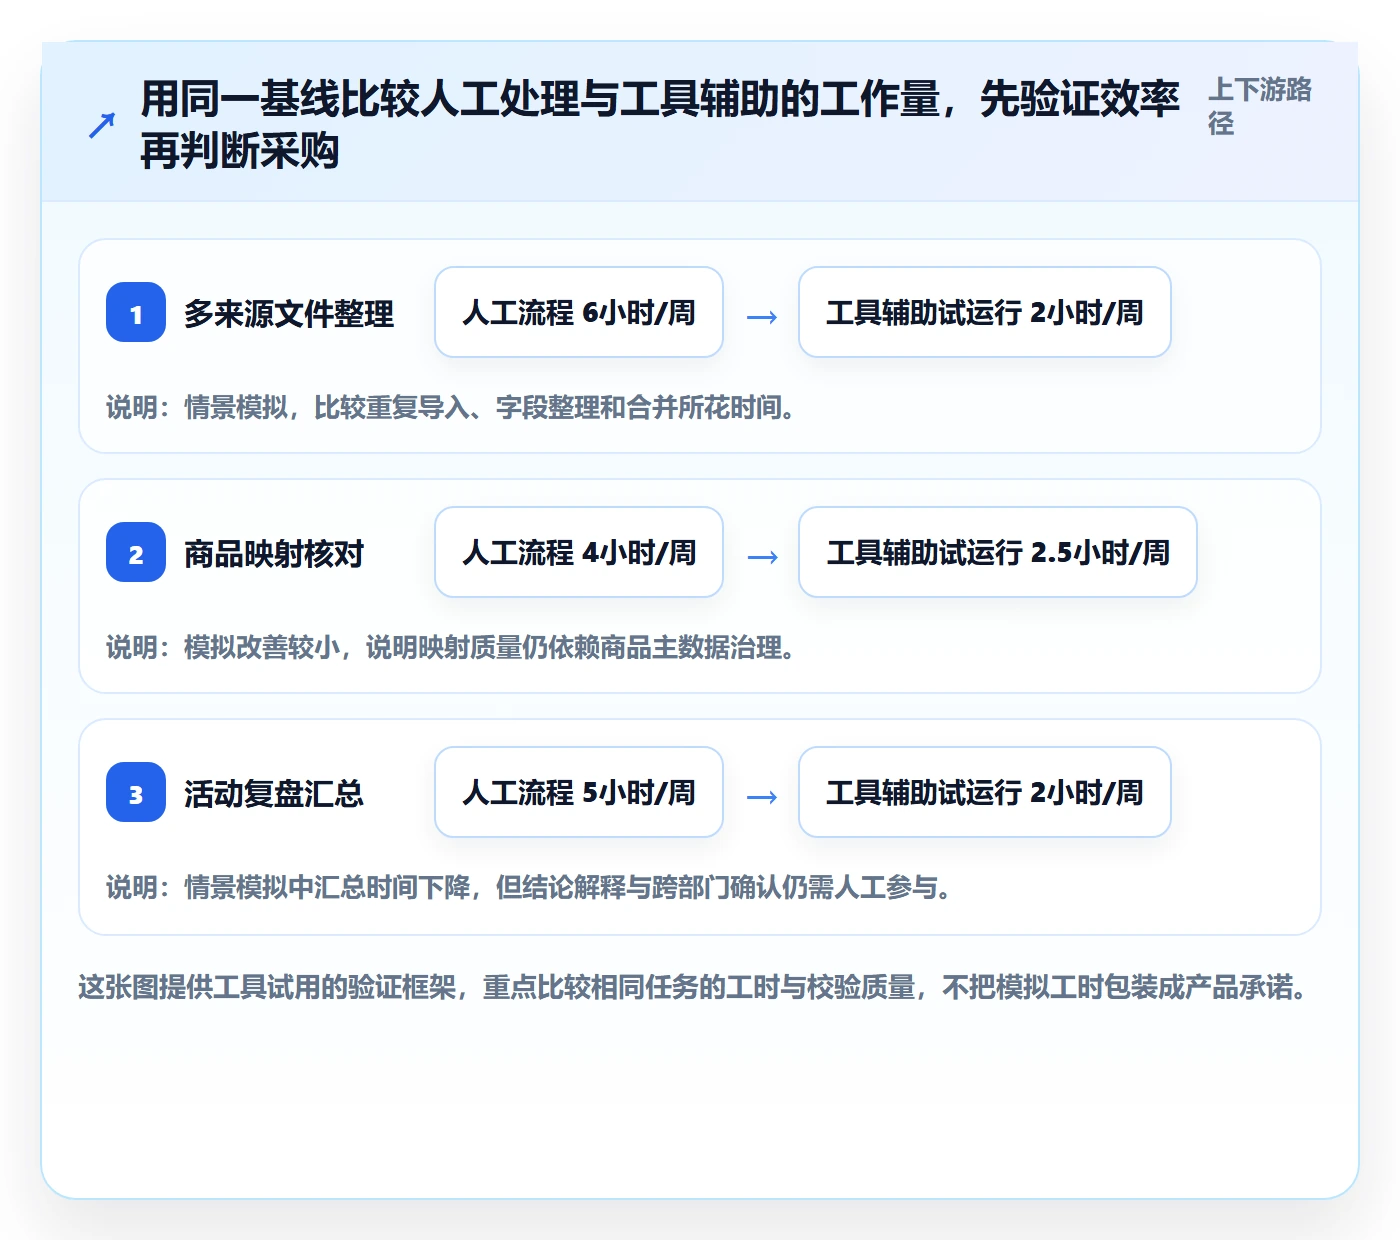Click the 工具辅助试运行 2.5小时/周 box
This screenshot has height=1240, width=1400.
[x=998, y=552]
